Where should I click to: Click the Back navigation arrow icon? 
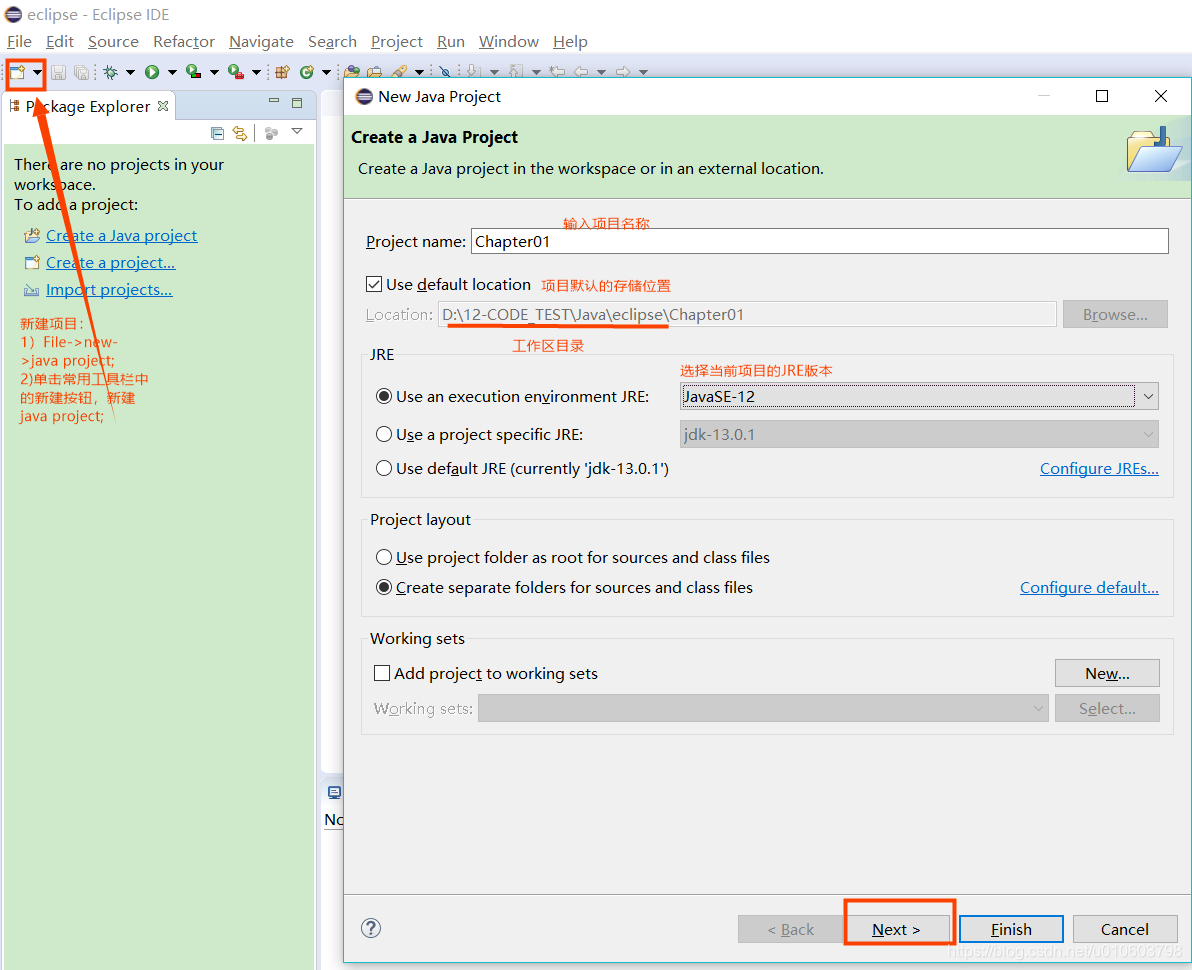pos(582,72)
